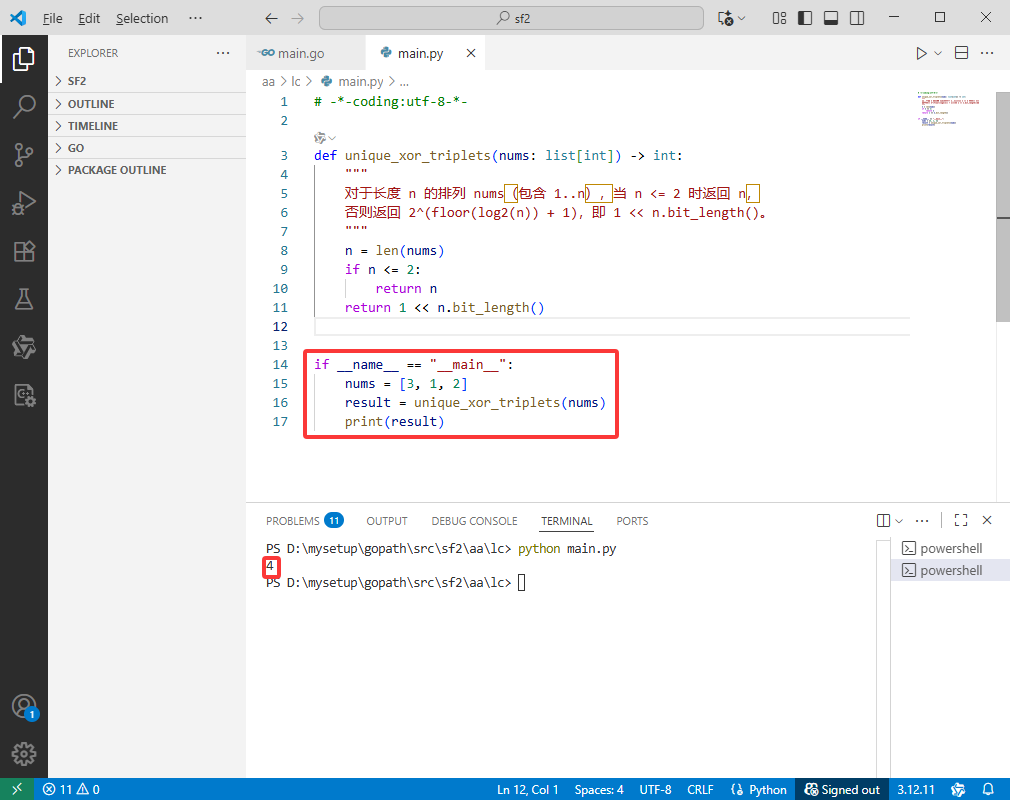The height and width of the screenshot is (800, 1010).
Task: Open notifications bell in status bar
Action: pos(987,789)
